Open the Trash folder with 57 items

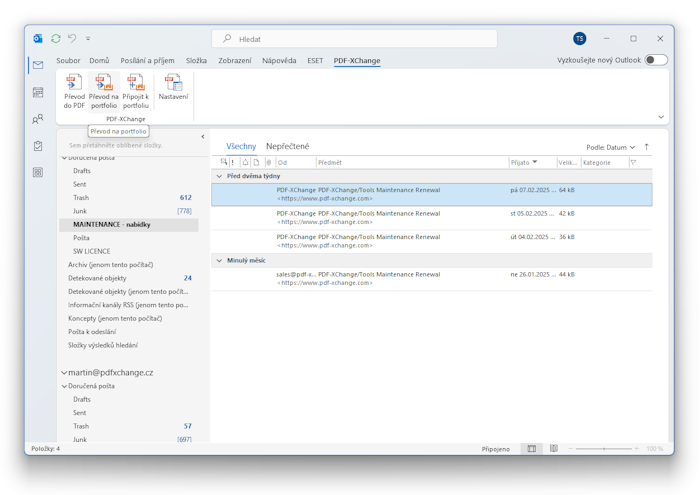[129, 426]
